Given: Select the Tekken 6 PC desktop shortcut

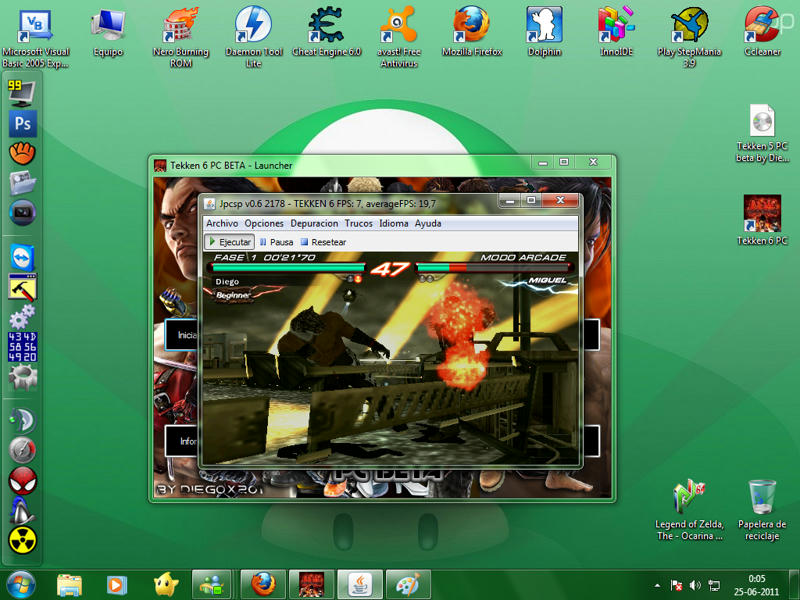Looking at the screenshot, I should (762, 220).
